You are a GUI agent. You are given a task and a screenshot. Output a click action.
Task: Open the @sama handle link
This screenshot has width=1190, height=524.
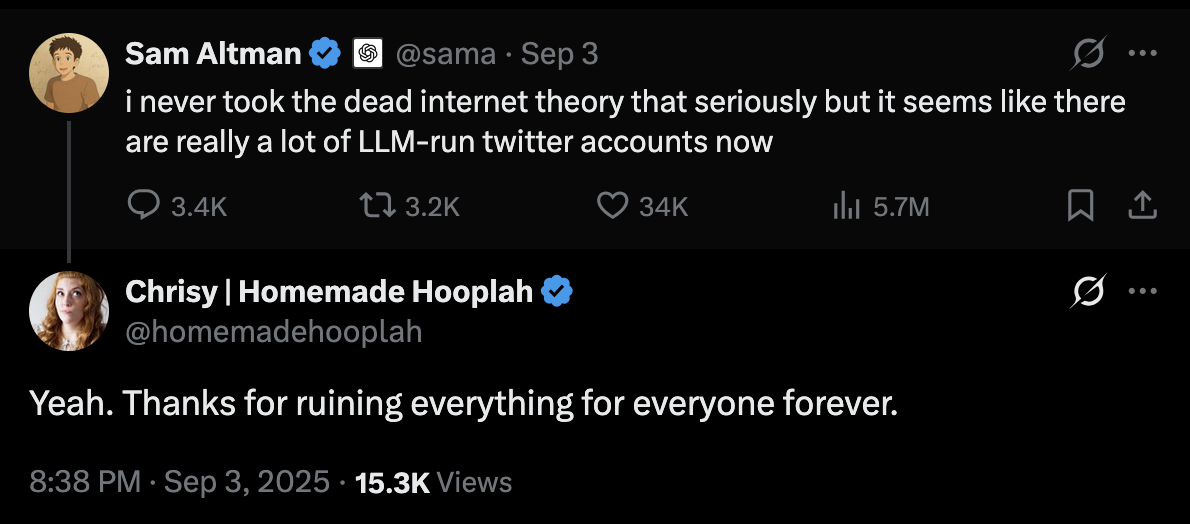coord(446,54)
